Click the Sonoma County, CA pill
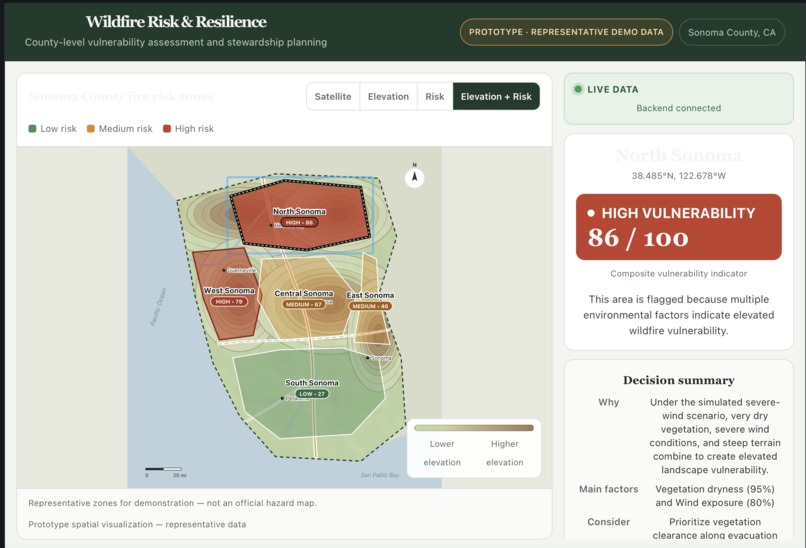 click(x=731, y=32)
